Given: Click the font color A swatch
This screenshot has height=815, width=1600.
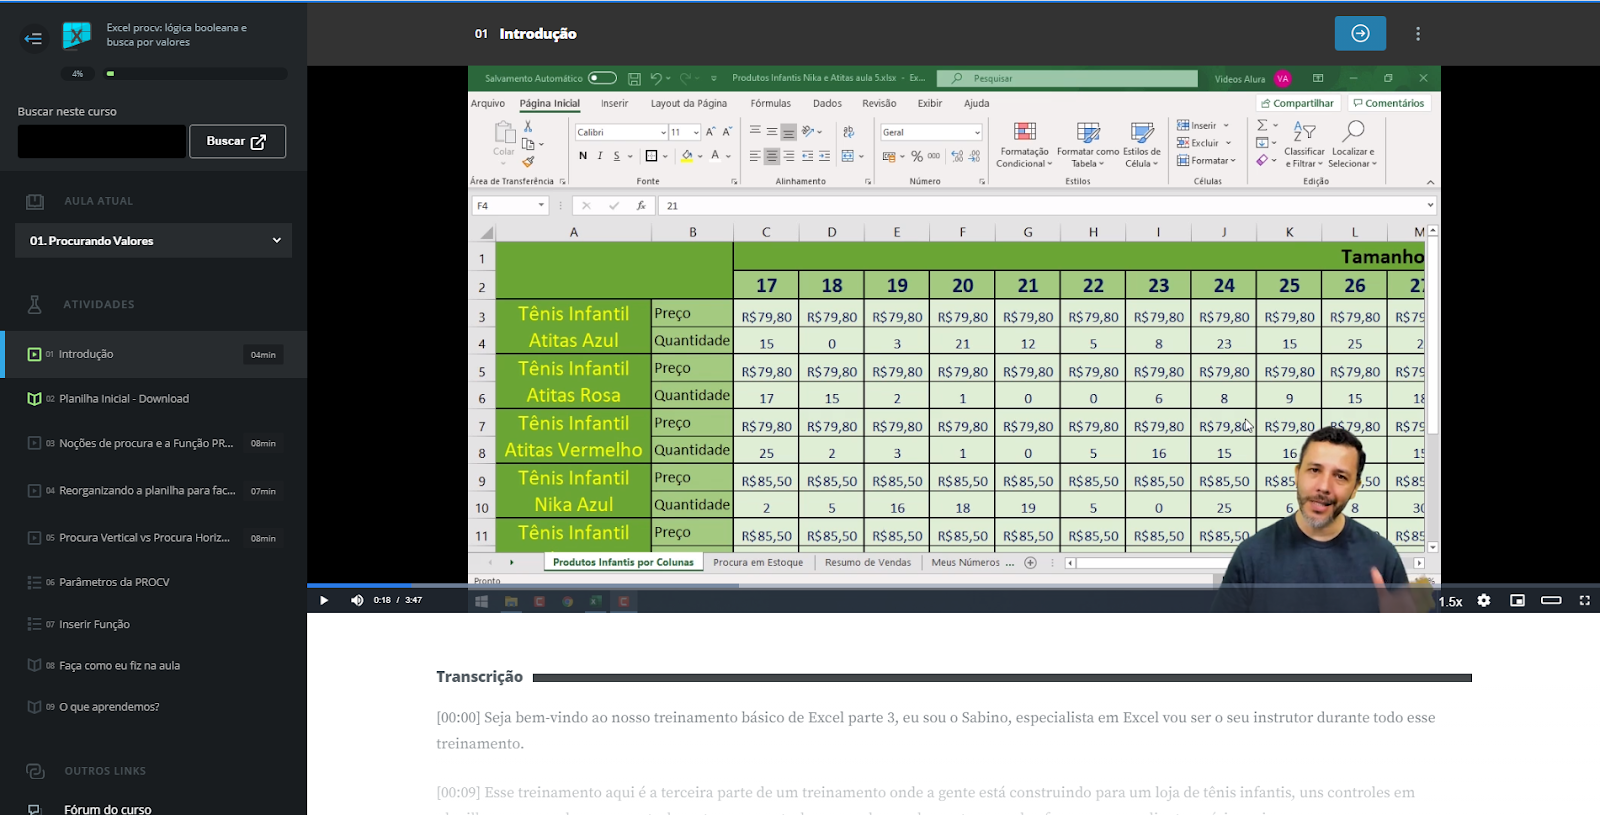Looking at the screenshot, I should pos(715,156).
